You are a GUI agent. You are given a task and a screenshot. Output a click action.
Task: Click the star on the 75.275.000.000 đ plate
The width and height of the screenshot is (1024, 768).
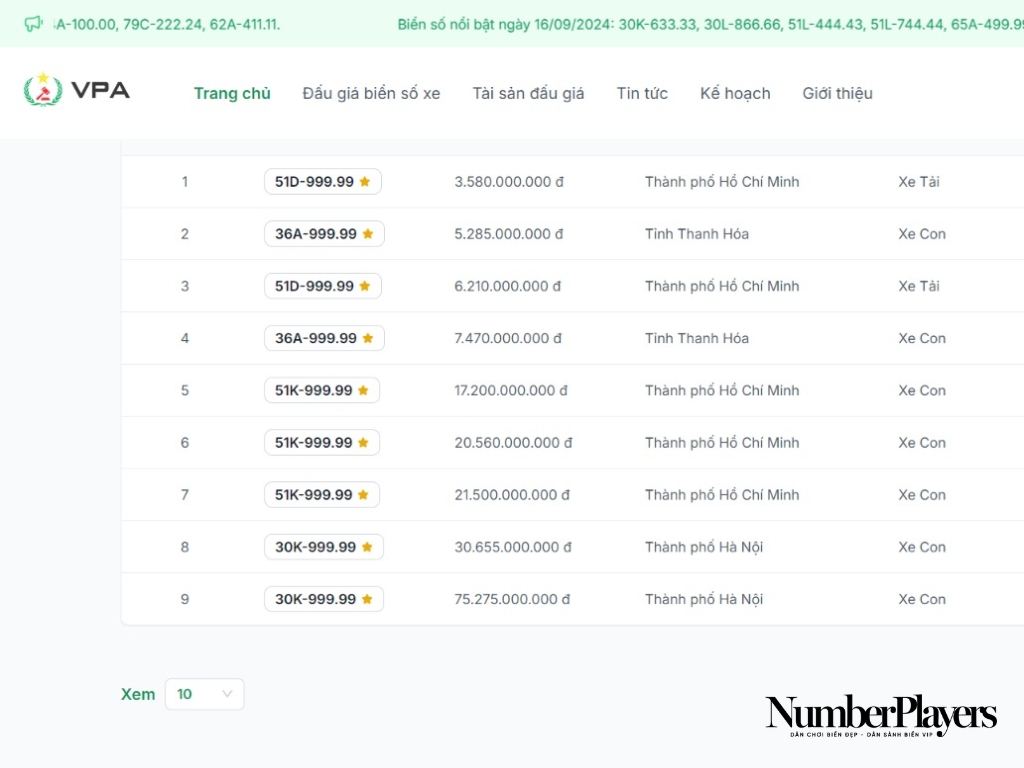367,599
